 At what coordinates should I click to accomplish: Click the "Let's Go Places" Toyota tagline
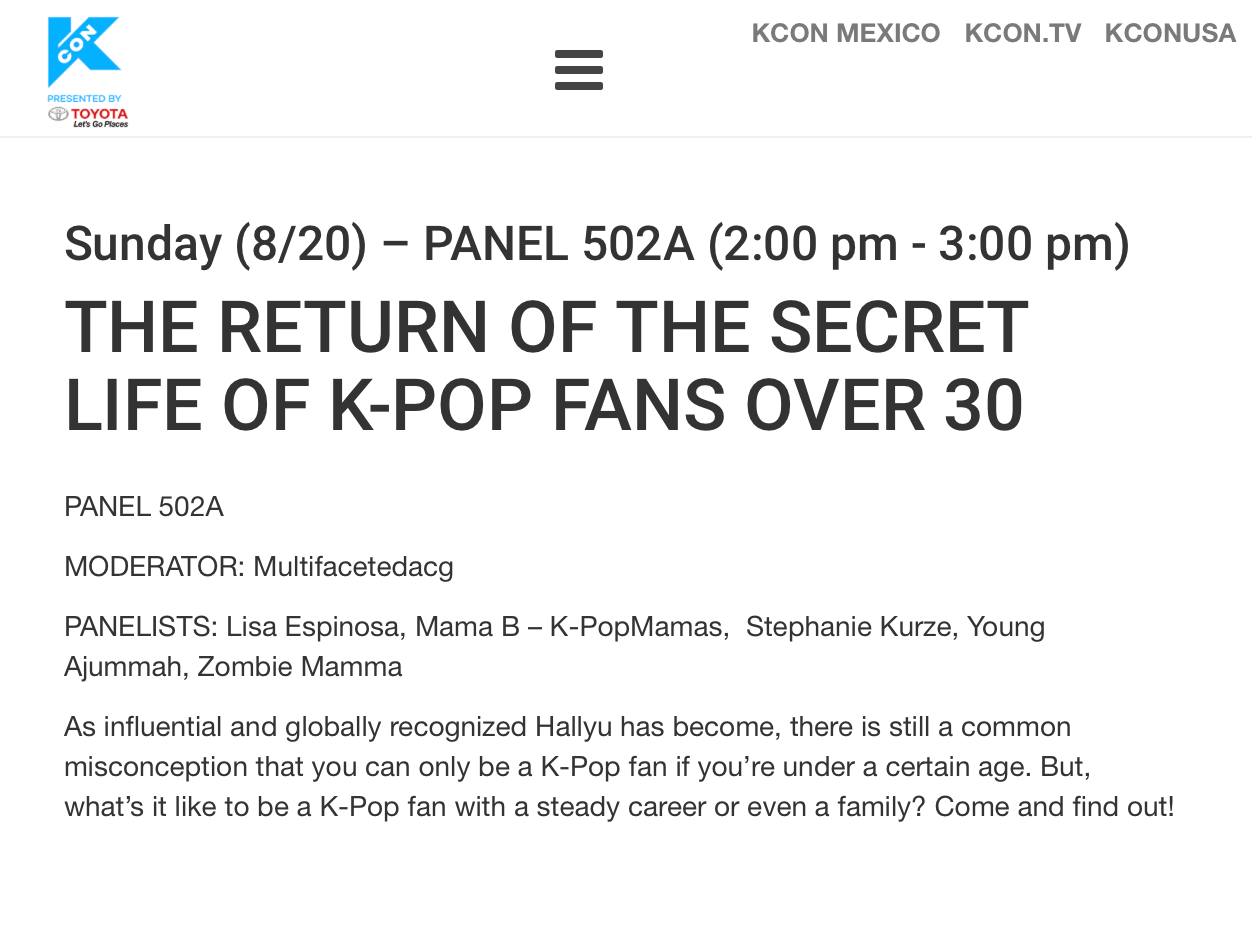click(100, 124)
